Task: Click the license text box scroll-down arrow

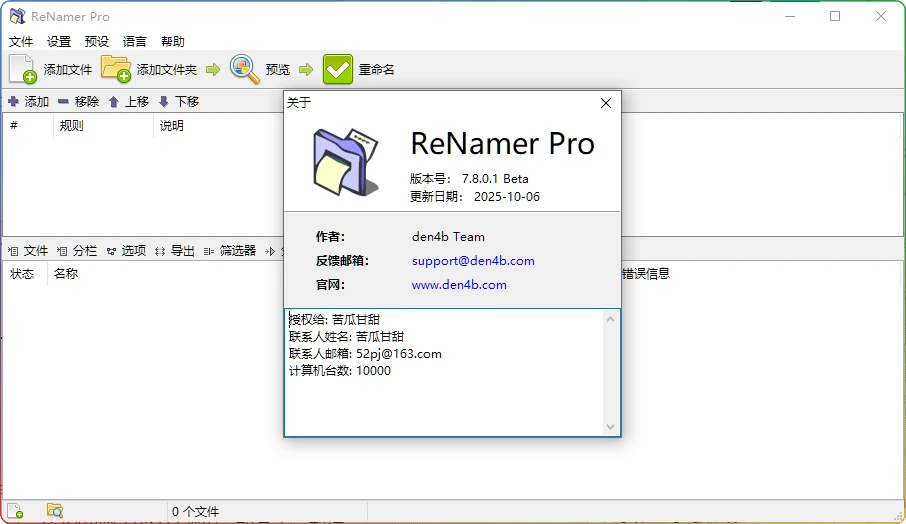Action: coord(611,427)
